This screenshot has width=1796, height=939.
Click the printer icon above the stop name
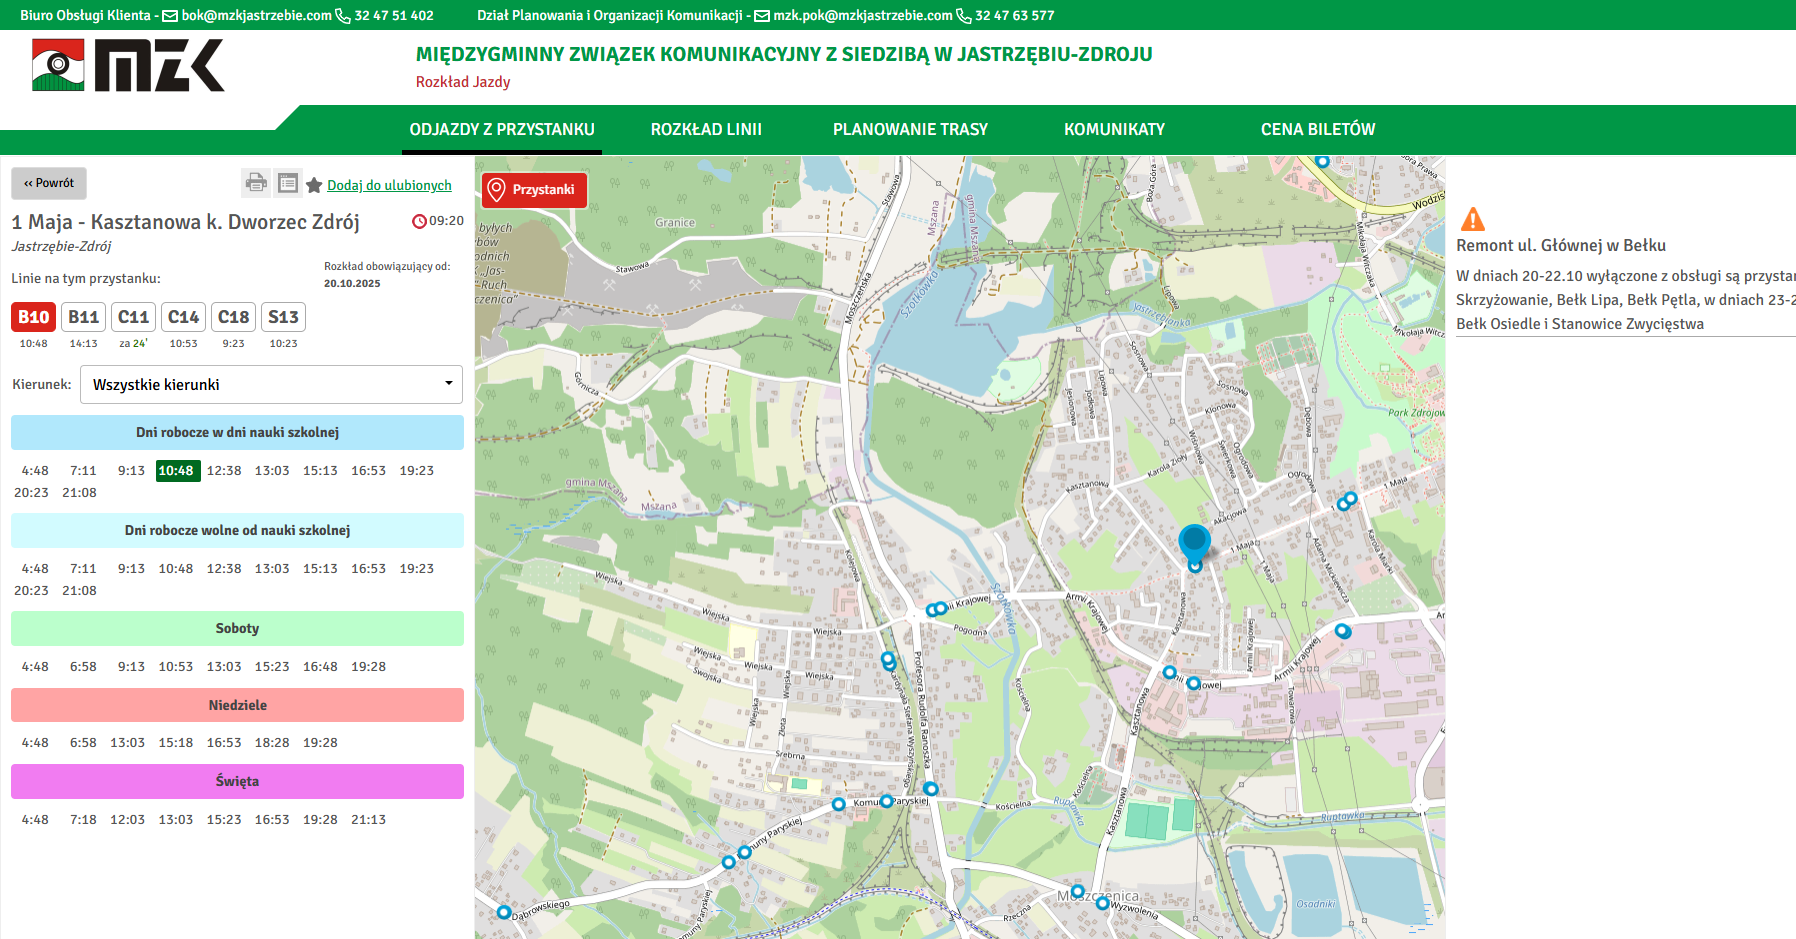pos(256,183)
